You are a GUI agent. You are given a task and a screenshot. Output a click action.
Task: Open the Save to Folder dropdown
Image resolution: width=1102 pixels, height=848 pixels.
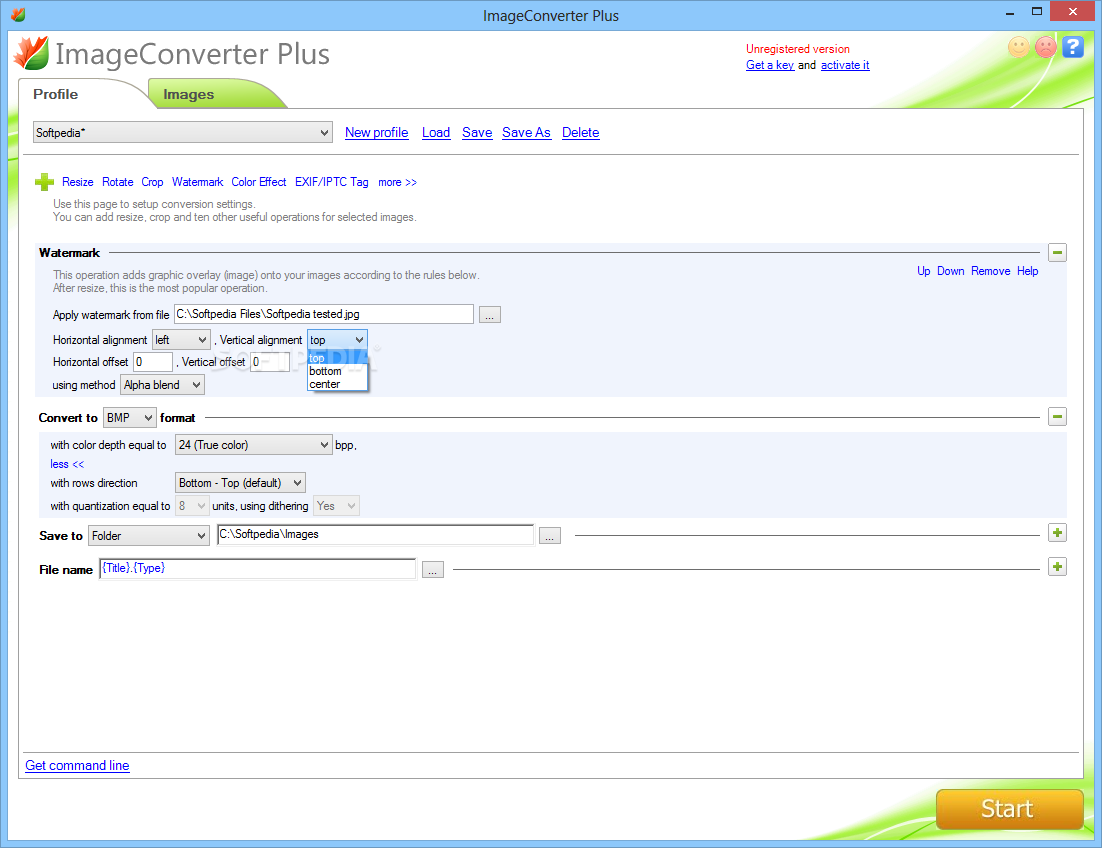149,536
